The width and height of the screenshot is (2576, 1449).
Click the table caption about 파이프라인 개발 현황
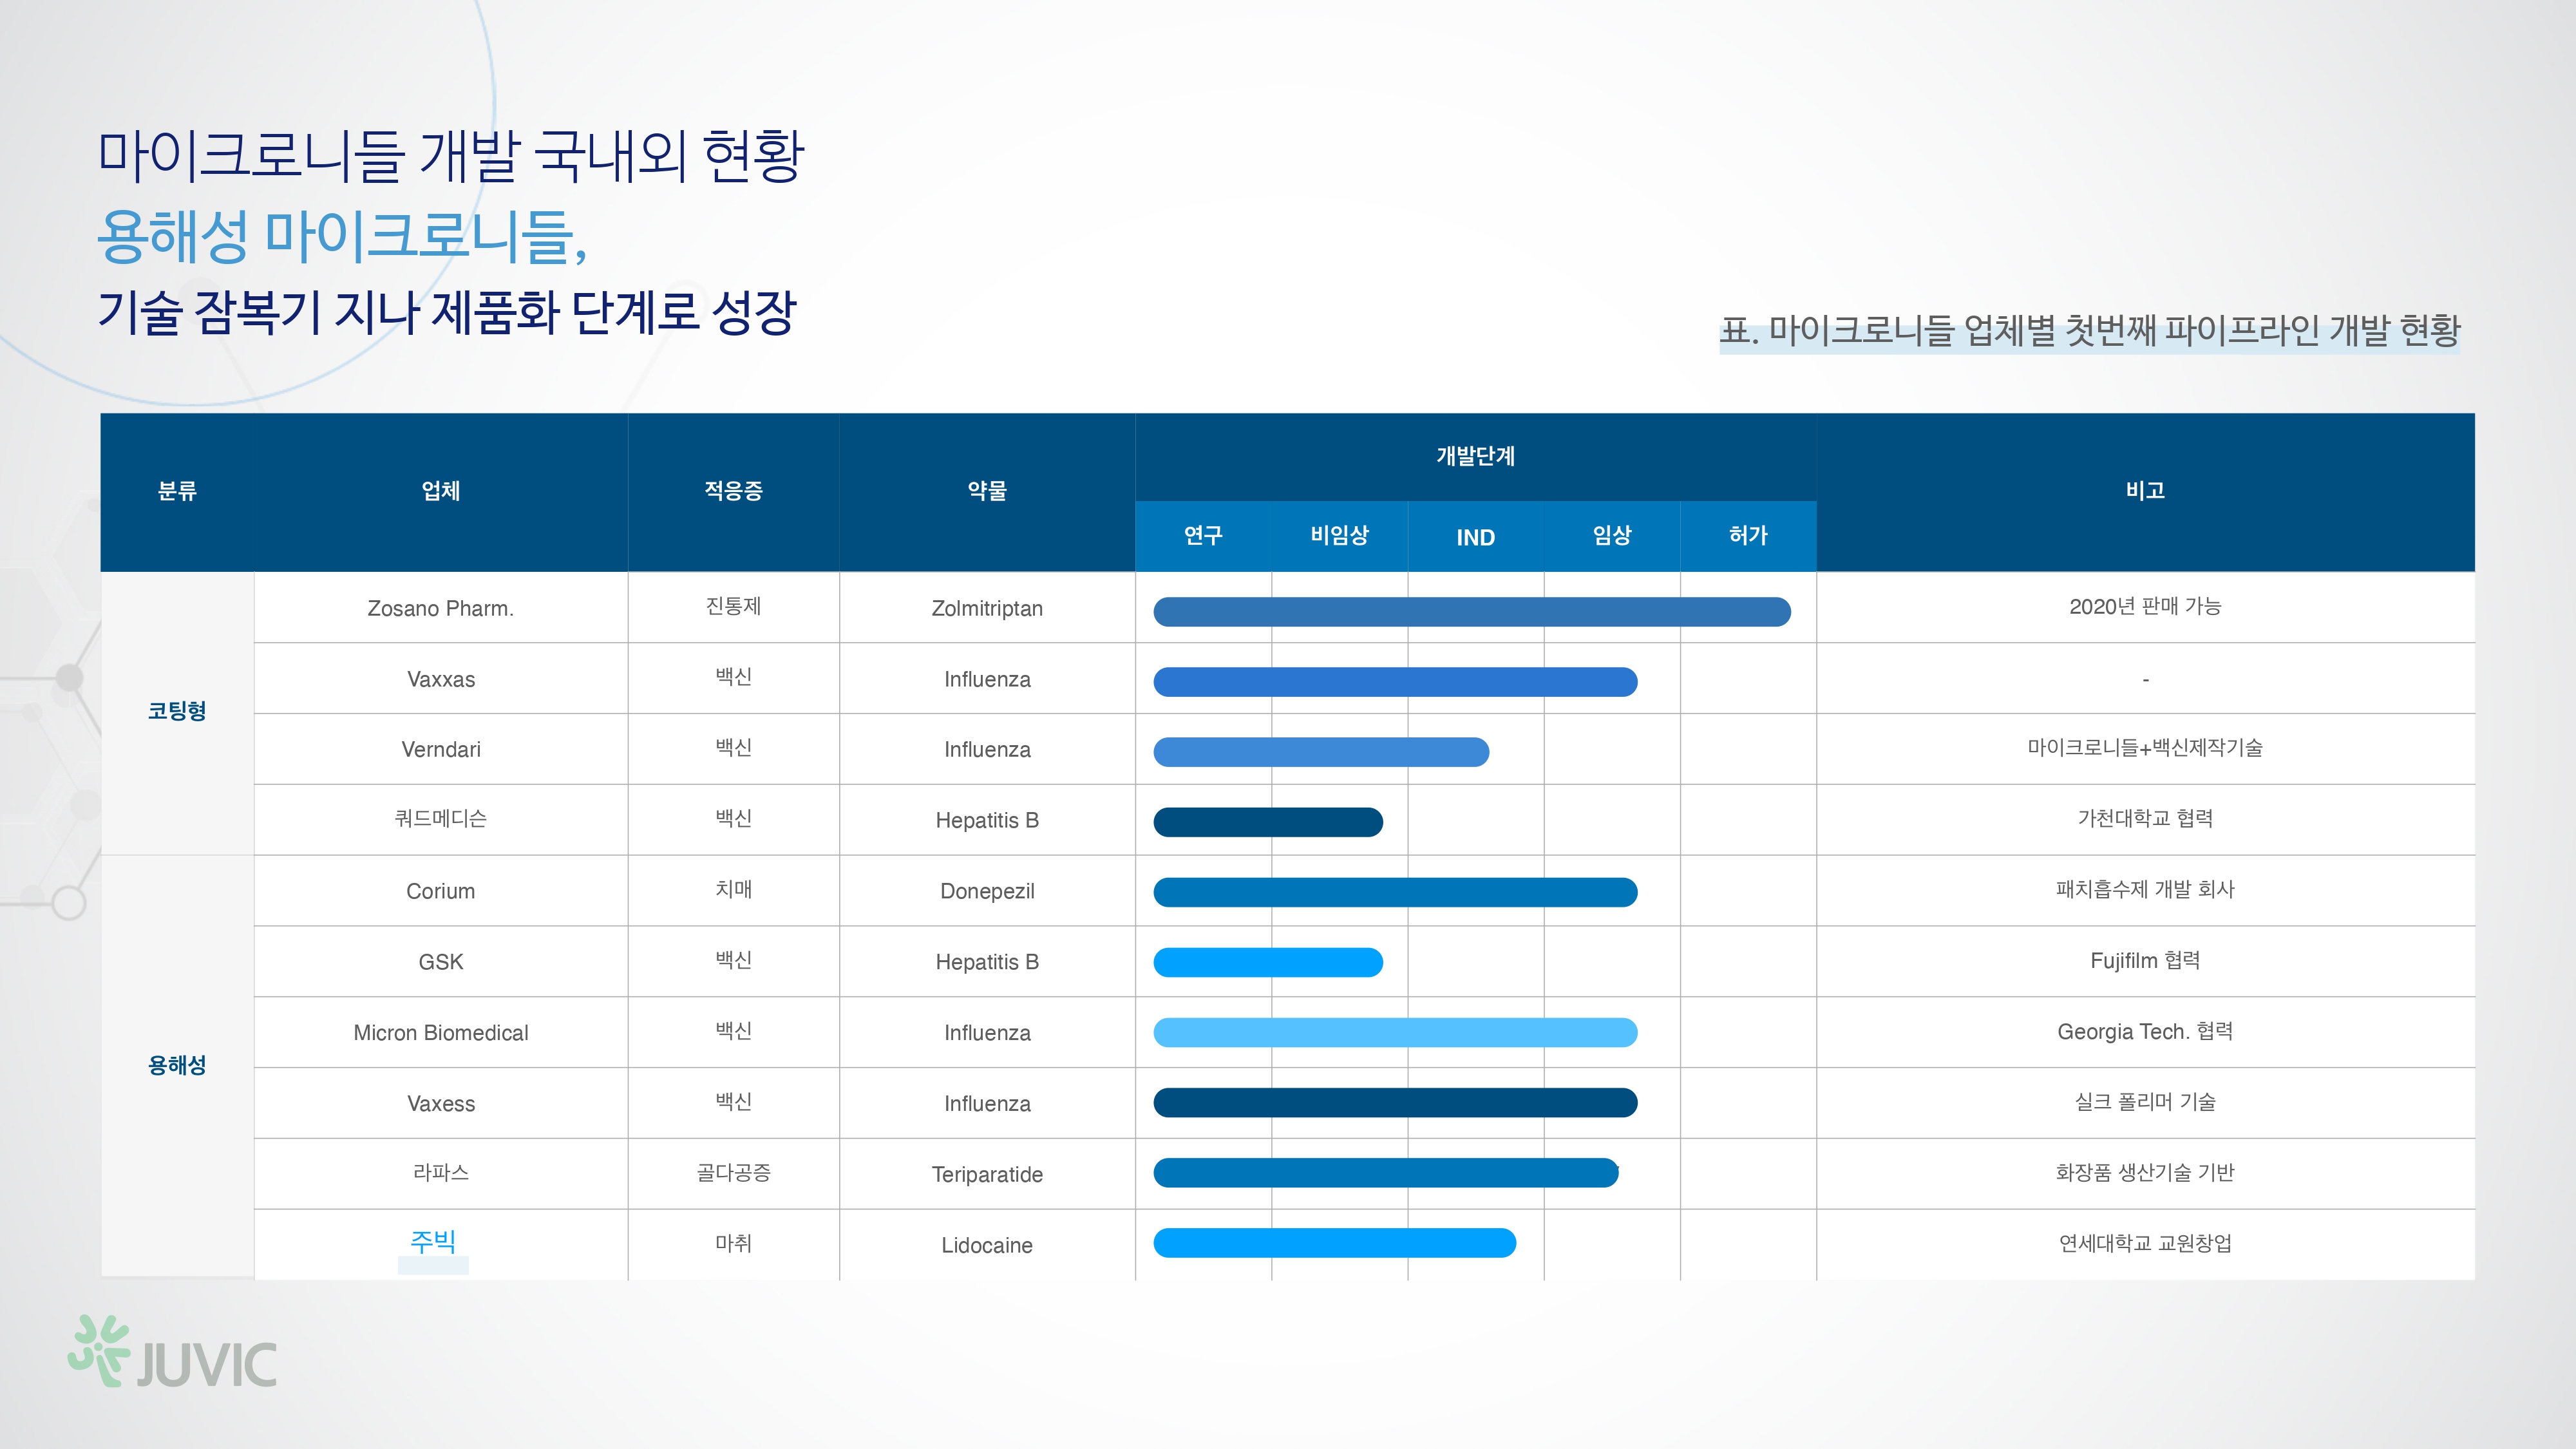coord(2089,331)
